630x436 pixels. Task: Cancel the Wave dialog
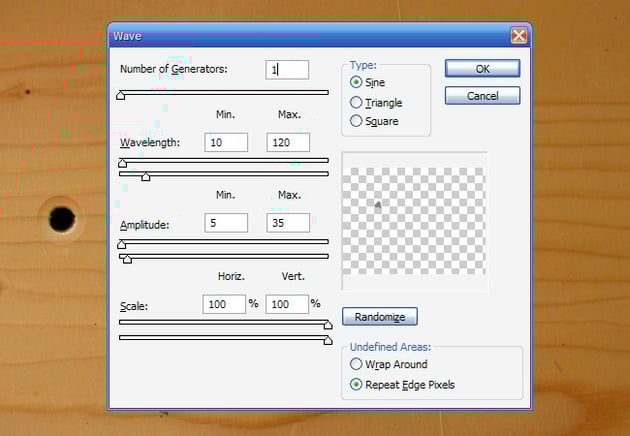[x=482, y=96]
